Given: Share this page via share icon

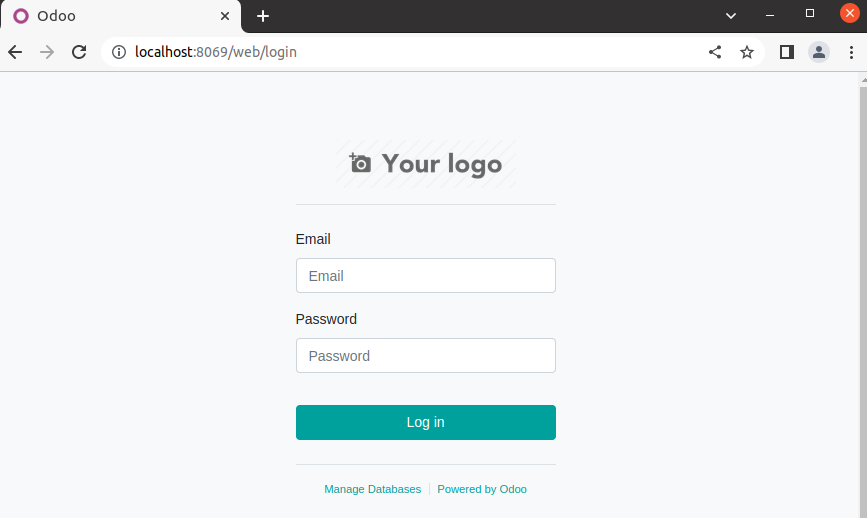Looking at the screenshot, I should pyautogui.click(x=715, y=52).
